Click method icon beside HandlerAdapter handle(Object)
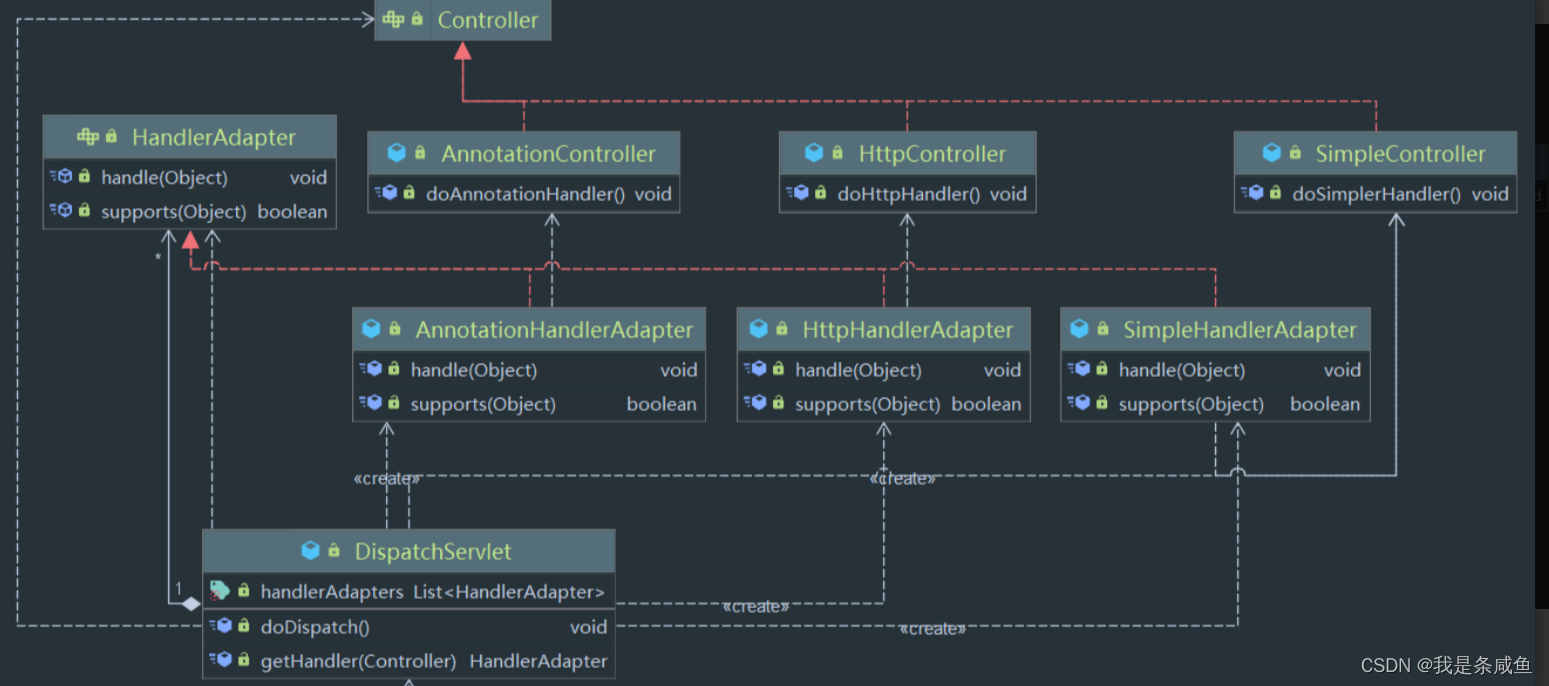The width and height of the screenshot is (1549, 686). (x=62, y=177)
